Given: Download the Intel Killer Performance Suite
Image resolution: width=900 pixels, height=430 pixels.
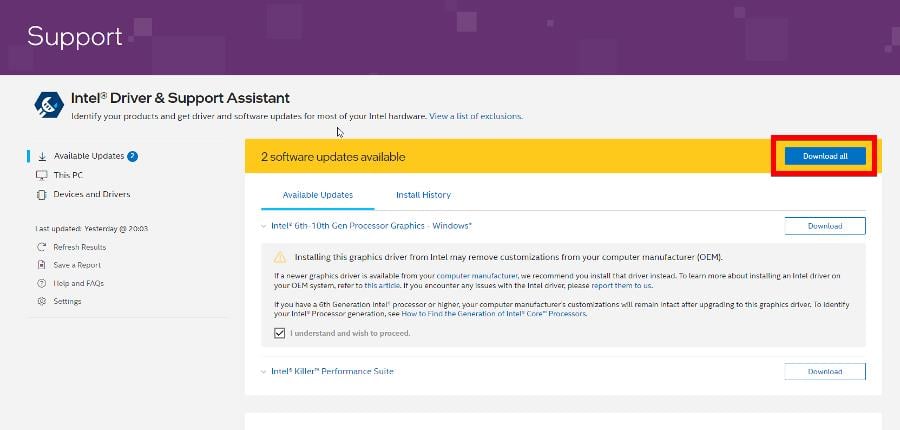Looking at the screenshot, I should click(x=825, y=371).
